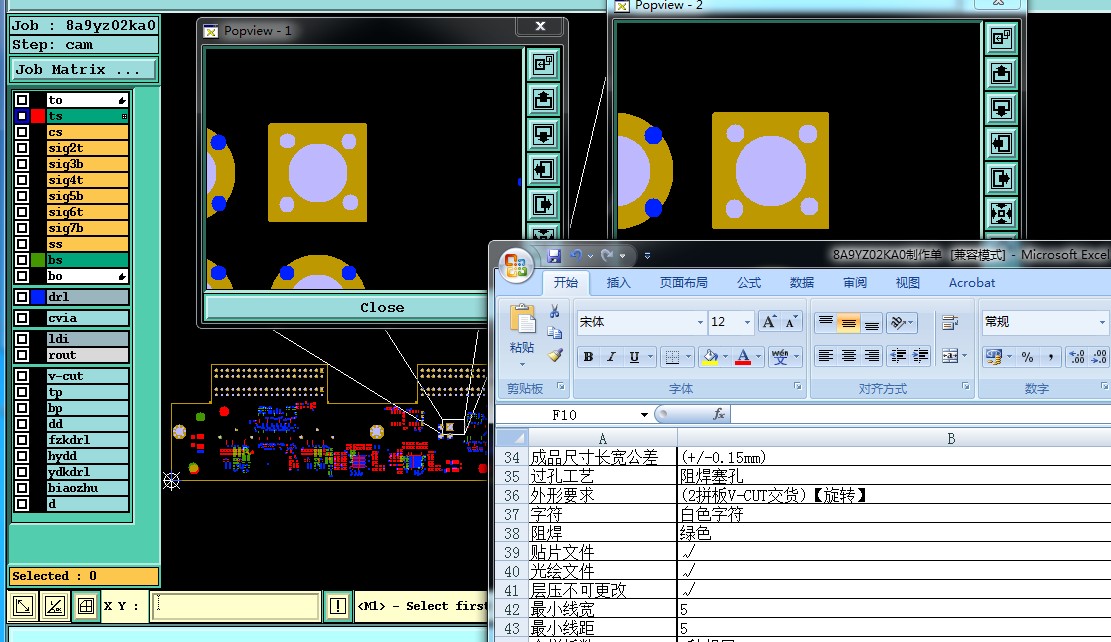Switch to 数据 ribbon tab
Screen dimensions: 1111x642
pos(802,283)
